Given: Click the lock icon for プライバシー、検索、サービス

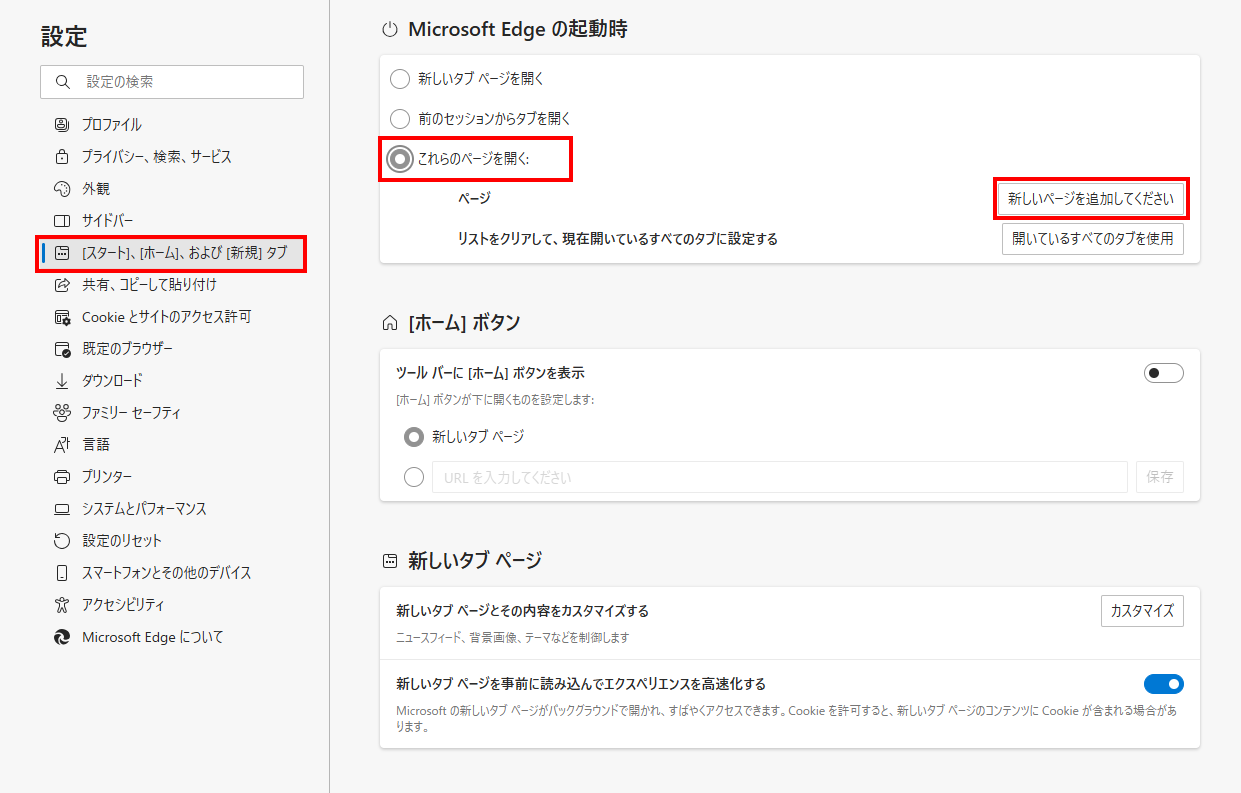Looking at the screenshot, I should tap(62, 157).
